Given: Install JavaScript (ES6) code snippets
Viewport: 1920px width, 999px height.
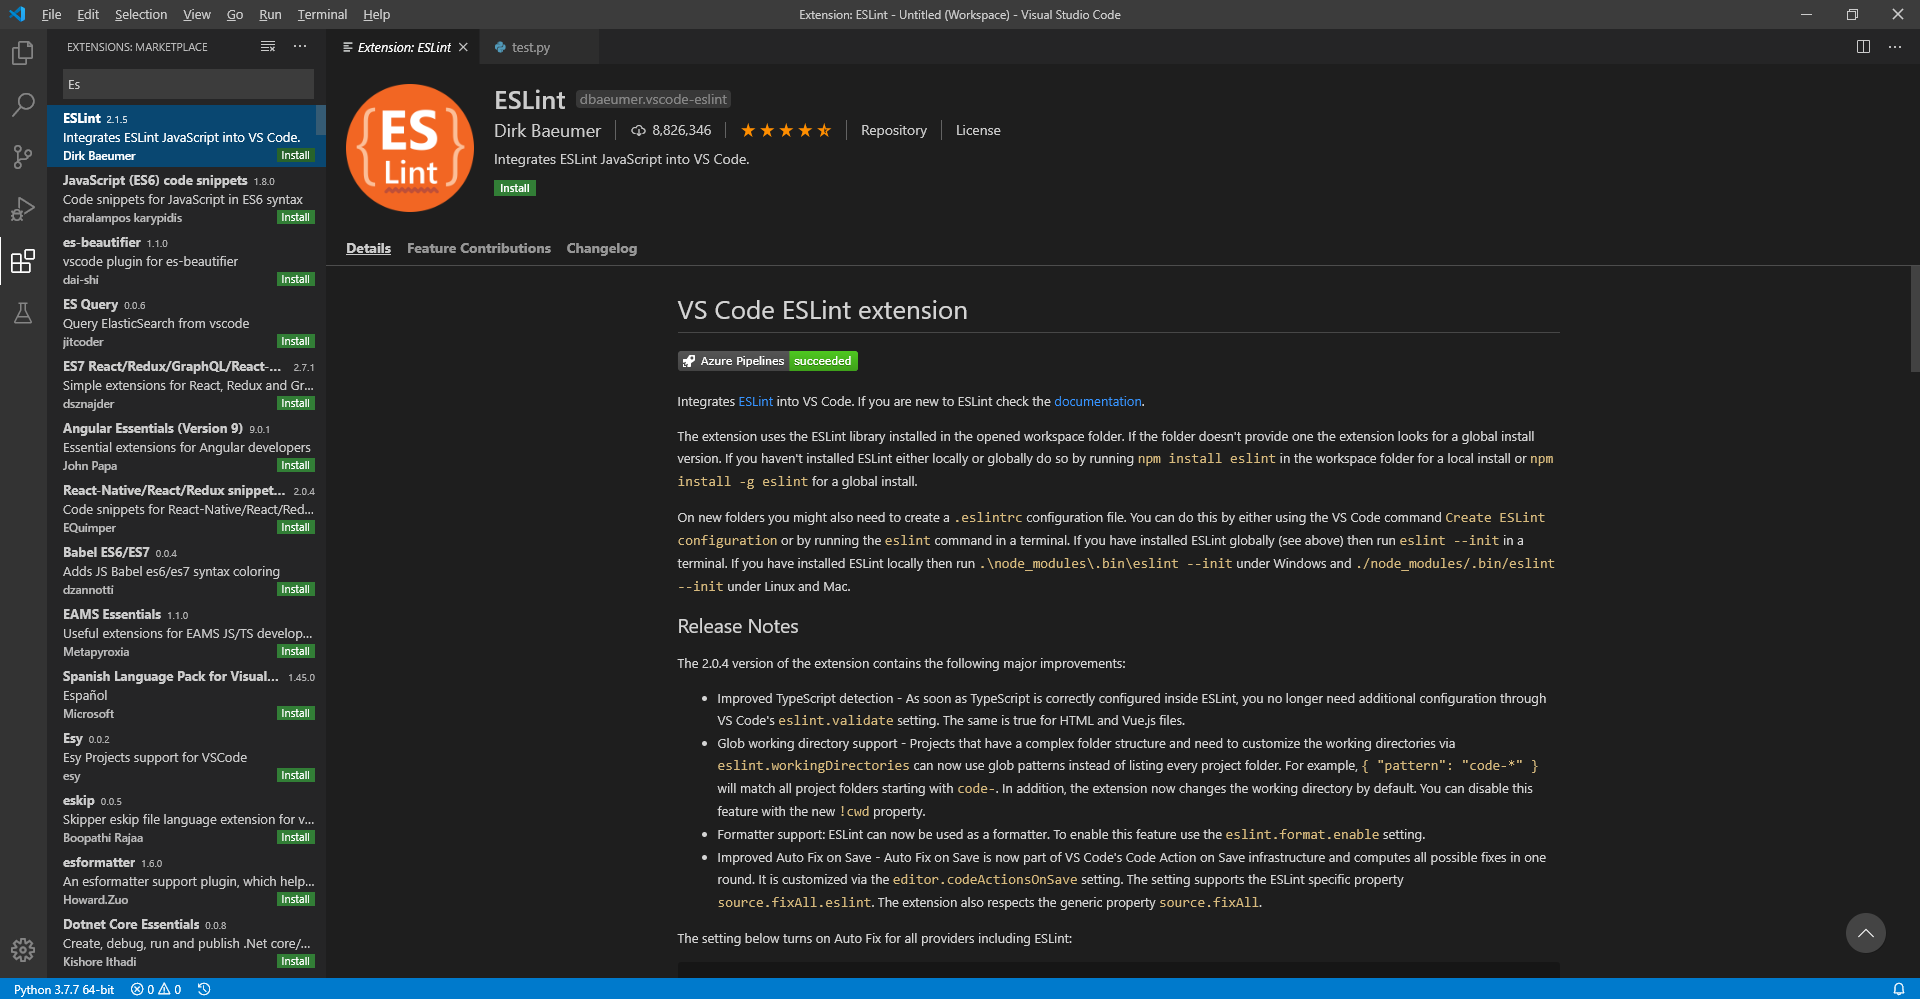Looking at the screenshot, I should (295, 217).
